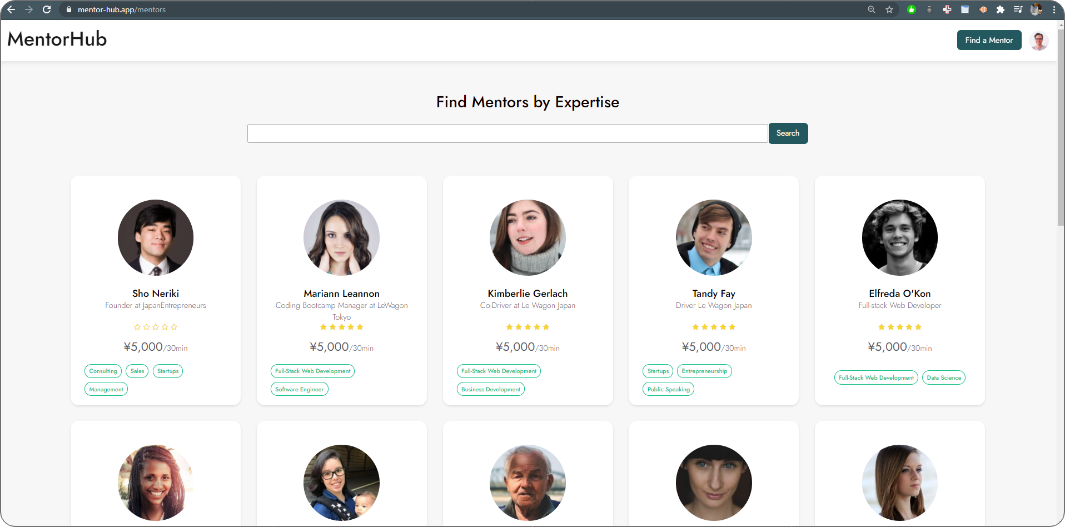Click the Tandy Fay name

click(714, 293)
